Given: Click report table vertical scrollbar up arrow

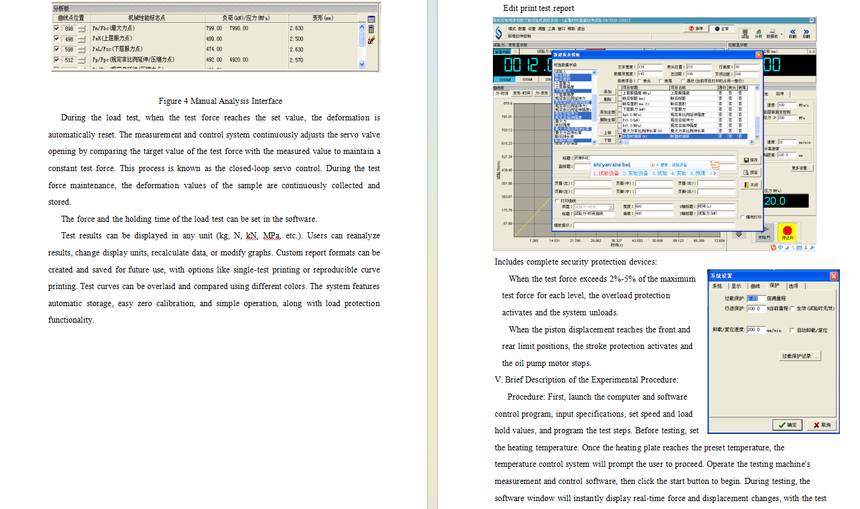Looking at the screenshot, I should 757,88.
